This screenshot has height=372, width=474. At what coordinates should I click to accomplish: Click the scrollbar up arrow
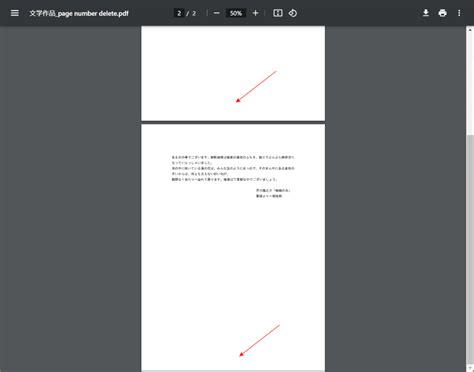pos(470,30)
